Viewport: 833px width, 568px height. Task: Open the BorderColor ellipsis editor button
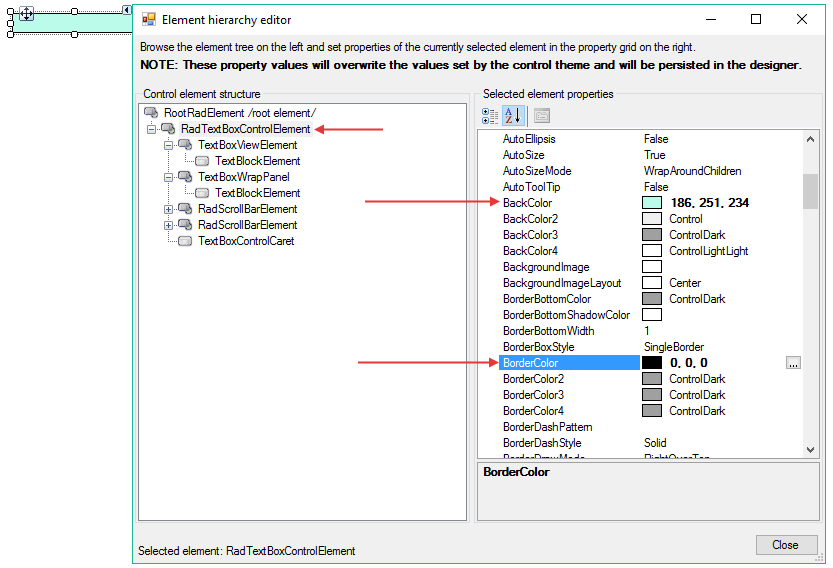[793, 363]
